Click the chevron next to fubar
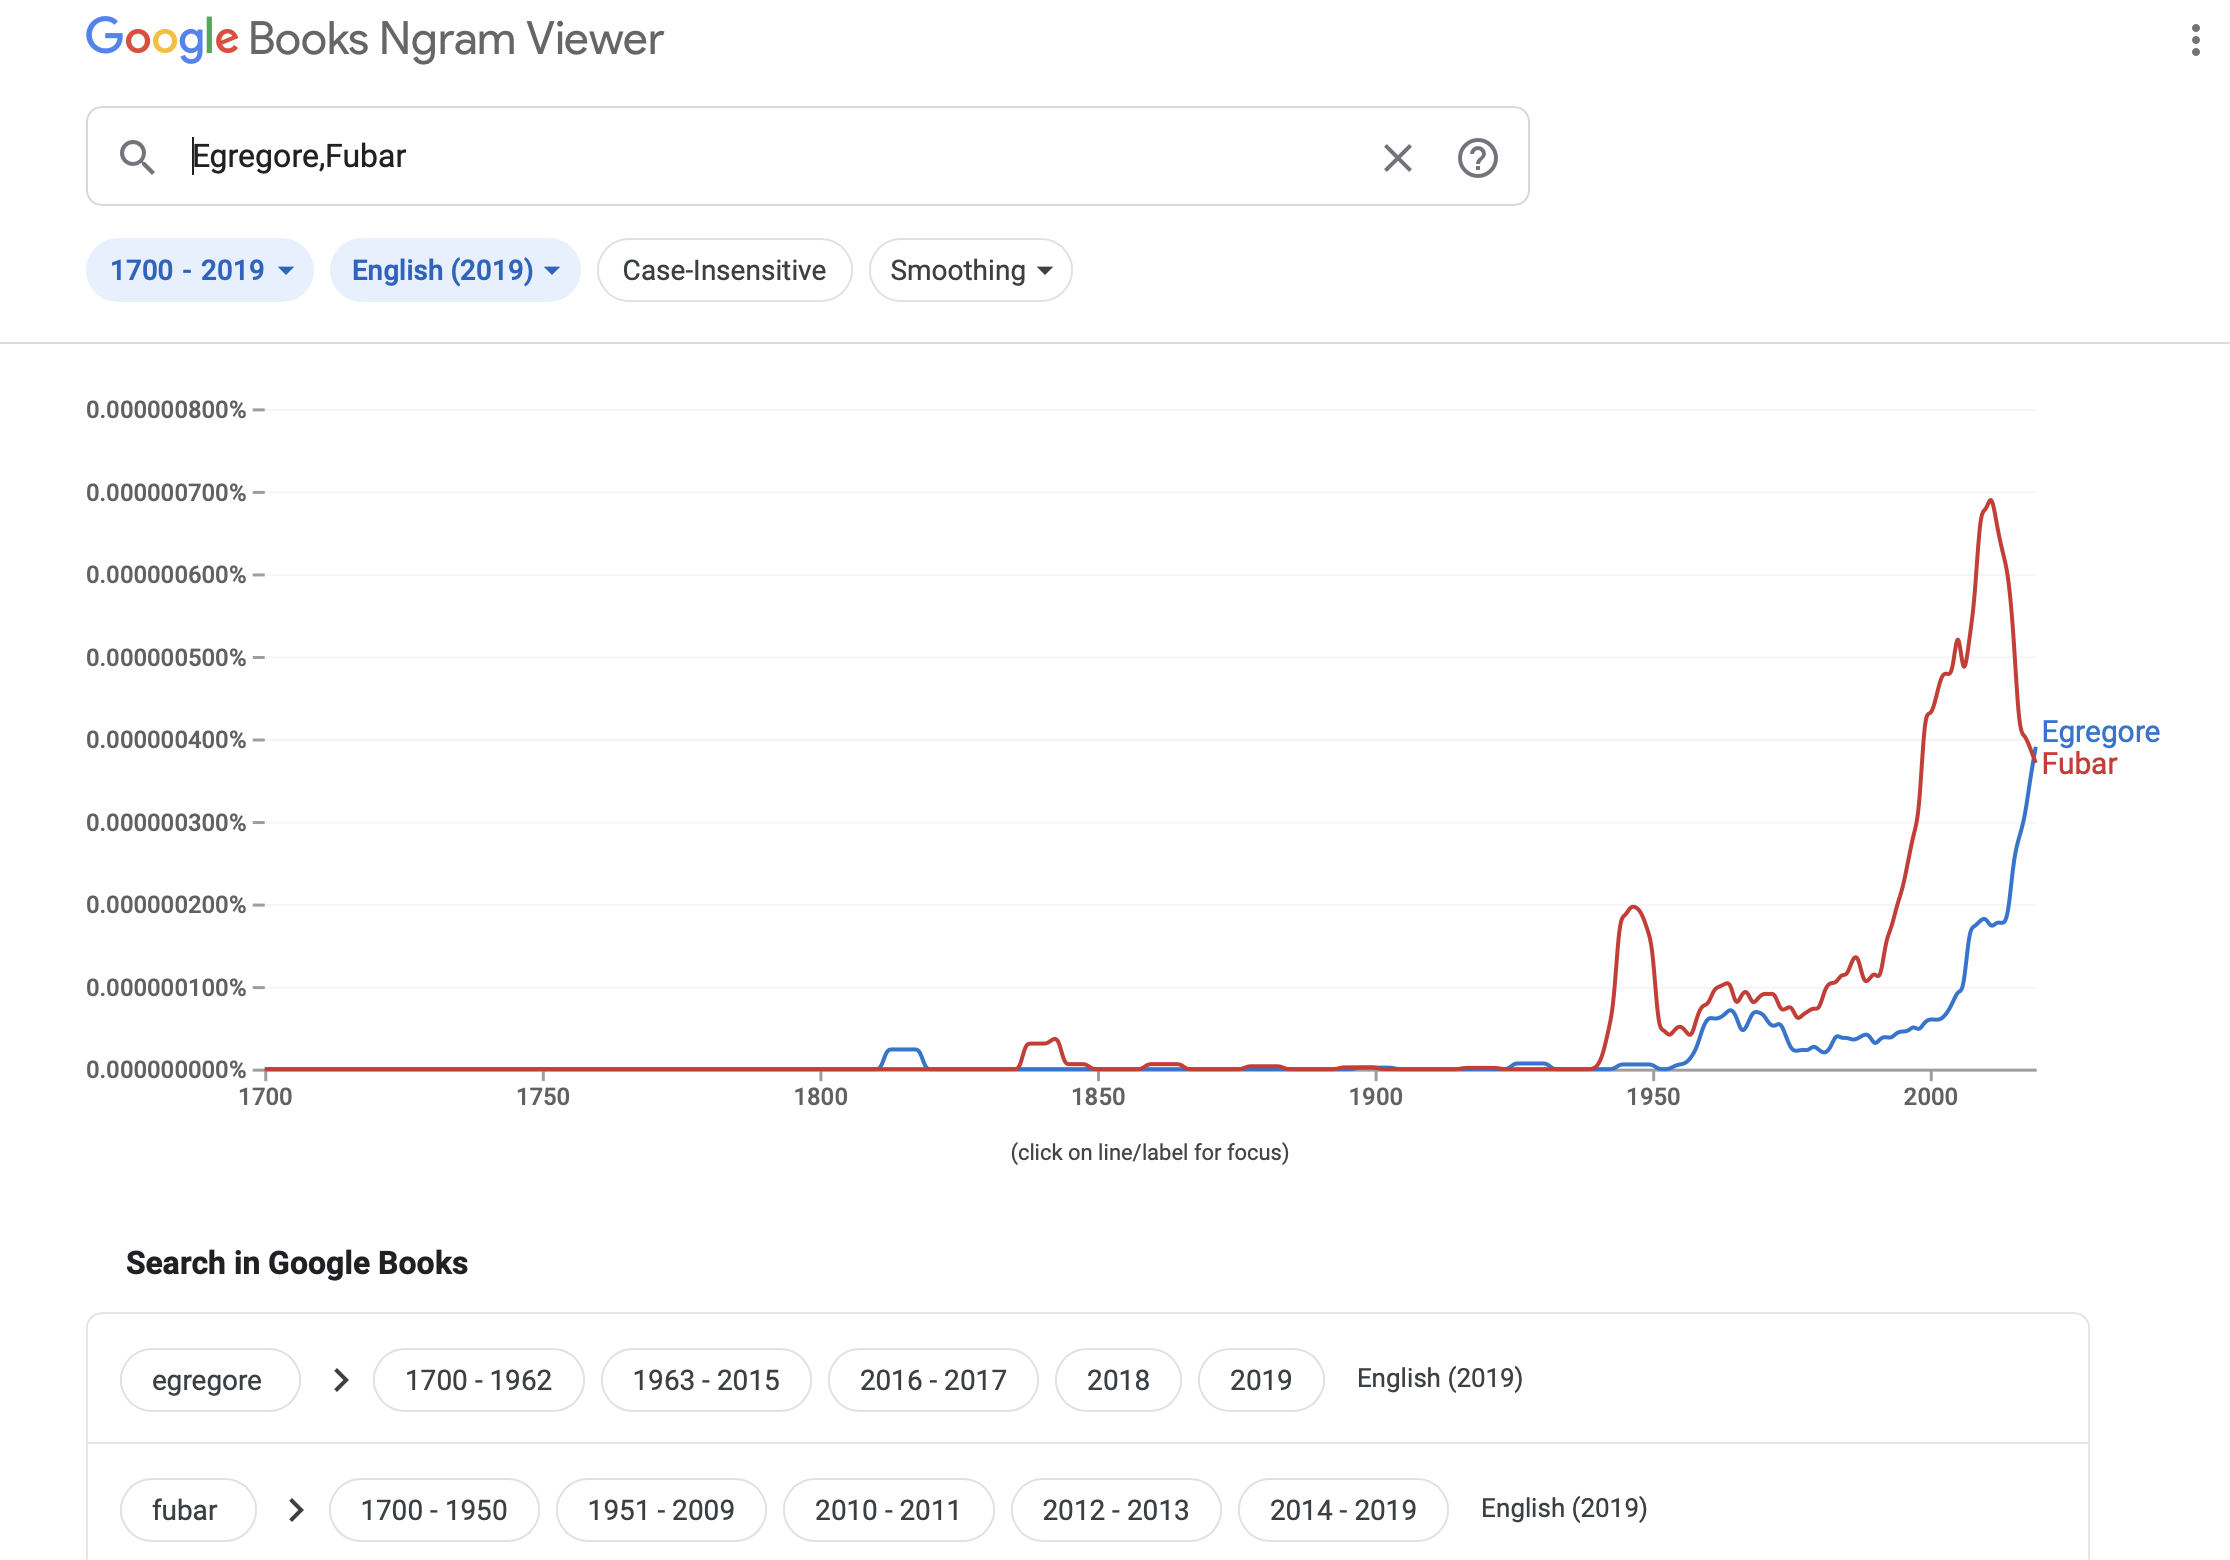 (x=296, y=1510)
